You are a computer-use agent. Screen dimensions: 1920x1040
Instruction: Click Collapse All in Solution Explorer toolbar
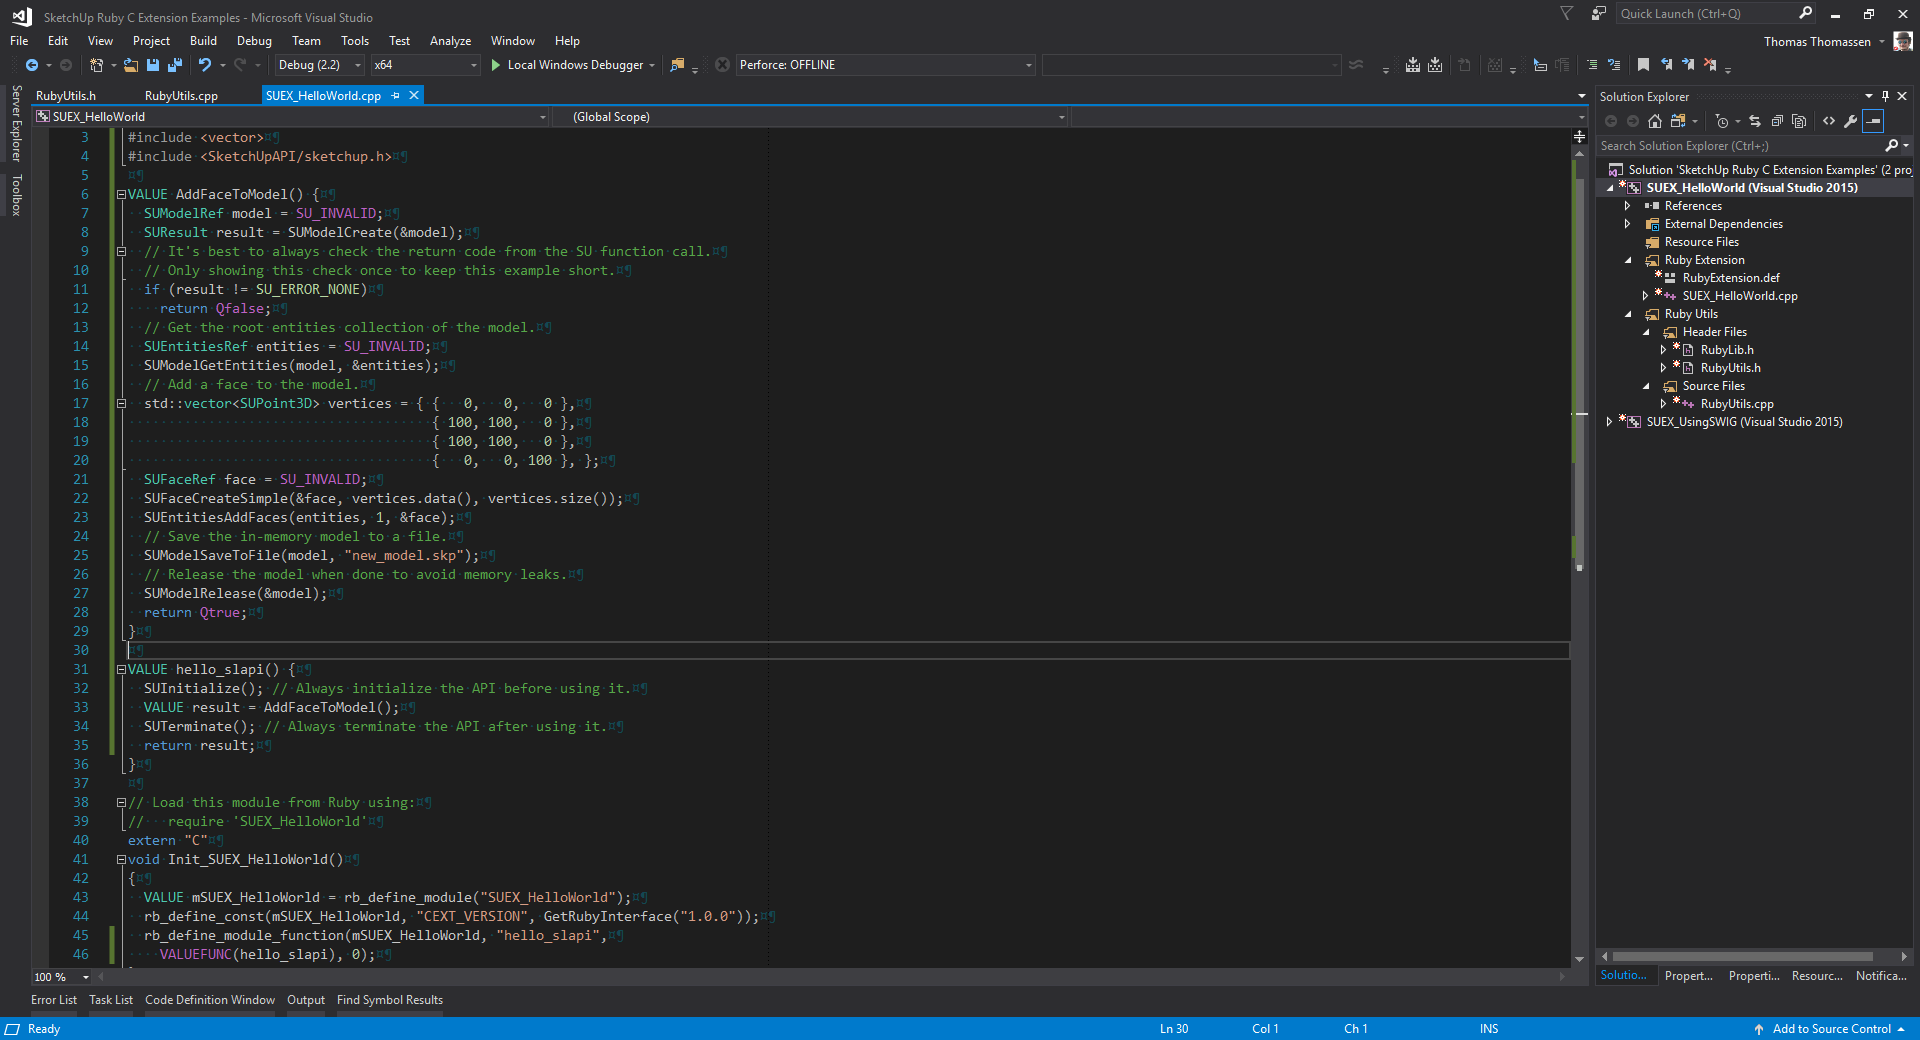[x=1777, y=121]
